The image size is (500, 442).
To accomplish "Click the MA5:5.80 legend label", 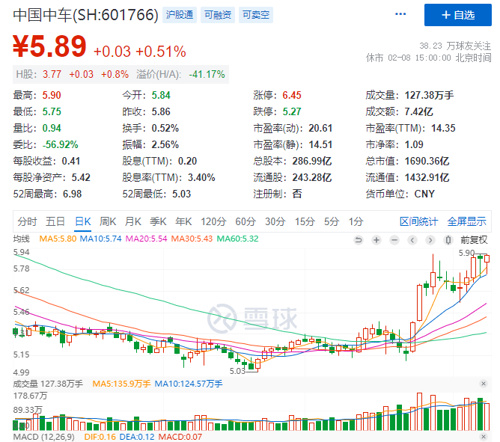I will pos(58,239).
